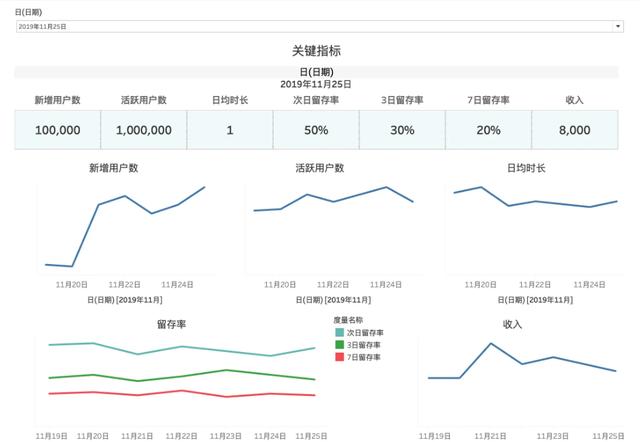Image resolution: width=640 pixels, height=442 pixels.
Task: Click the 日(日期) [2019年11月] axis label under 新增用户数 chart
Action: pos(125,299)
